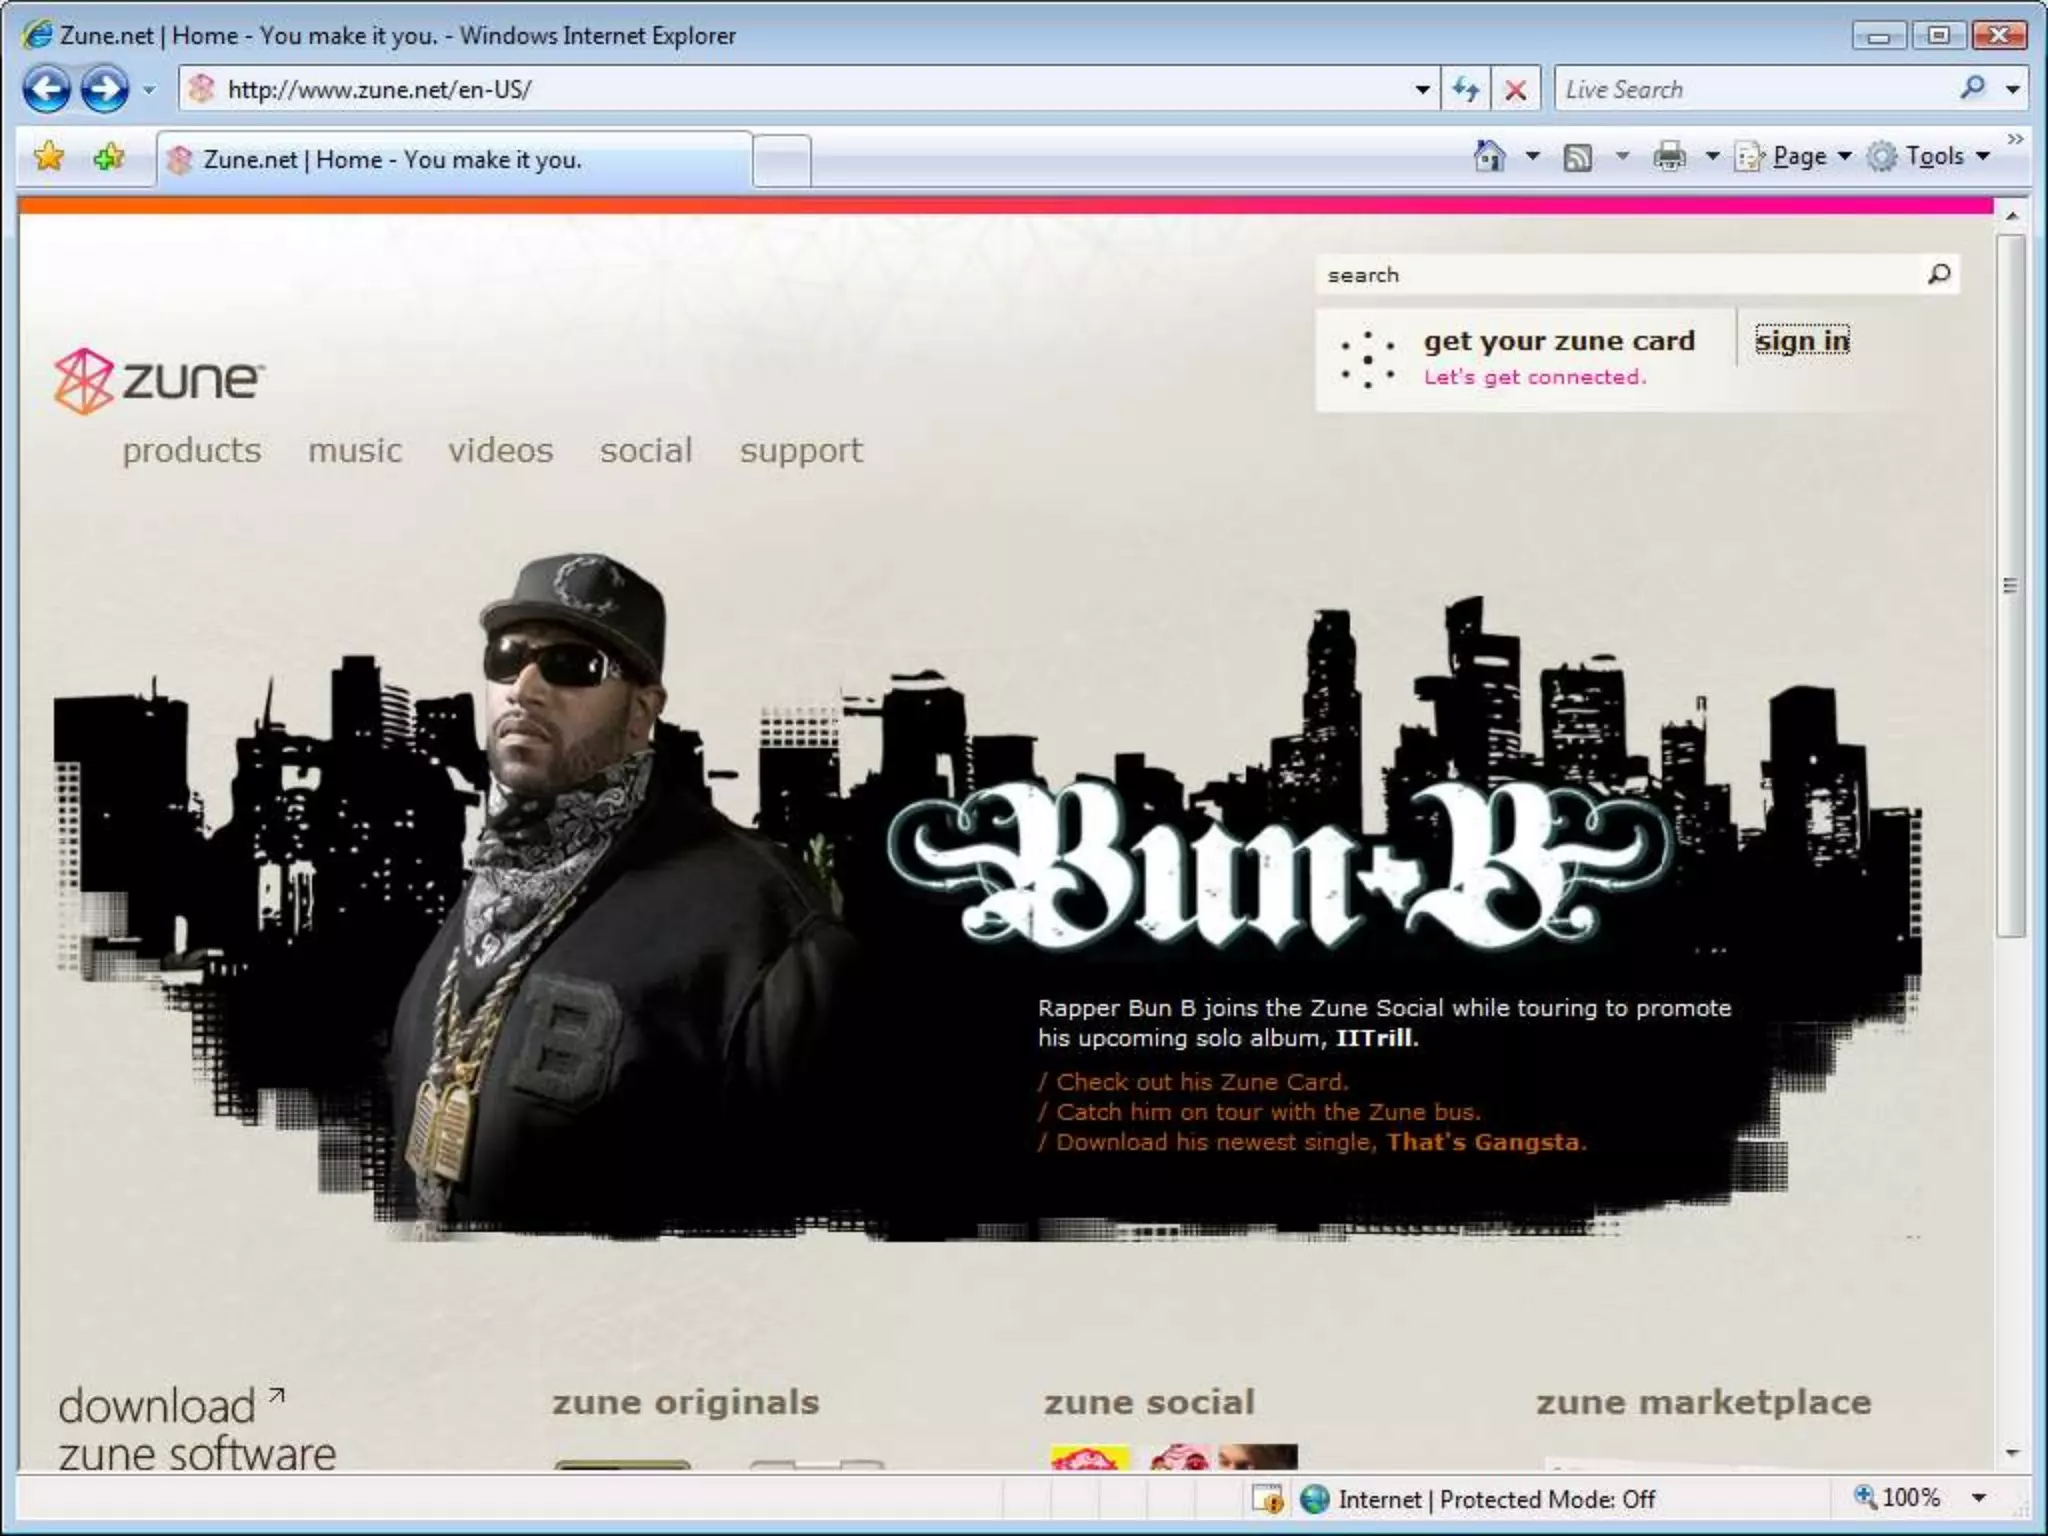The image size is (2048, 1536).
Task: Click Check out his Zune Card link
Action: coord(1202,1081)
